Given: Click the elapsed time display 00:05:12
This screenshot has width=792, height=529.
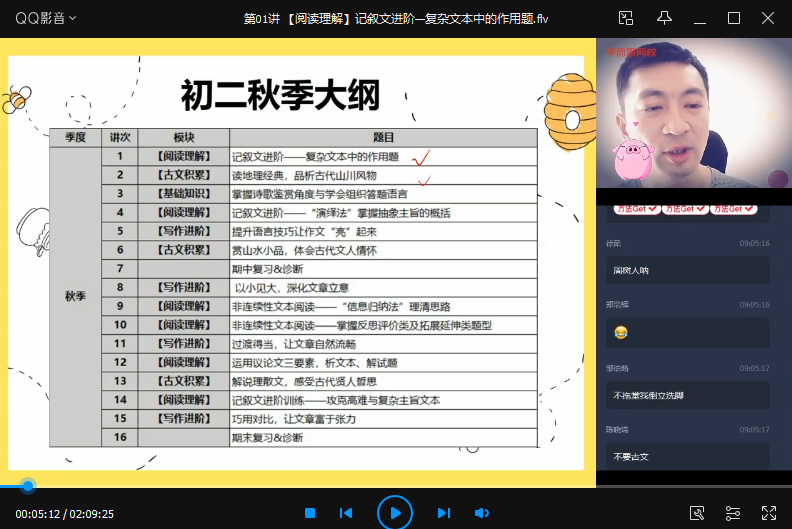Looking at the screenshot, I should (38, 514).
